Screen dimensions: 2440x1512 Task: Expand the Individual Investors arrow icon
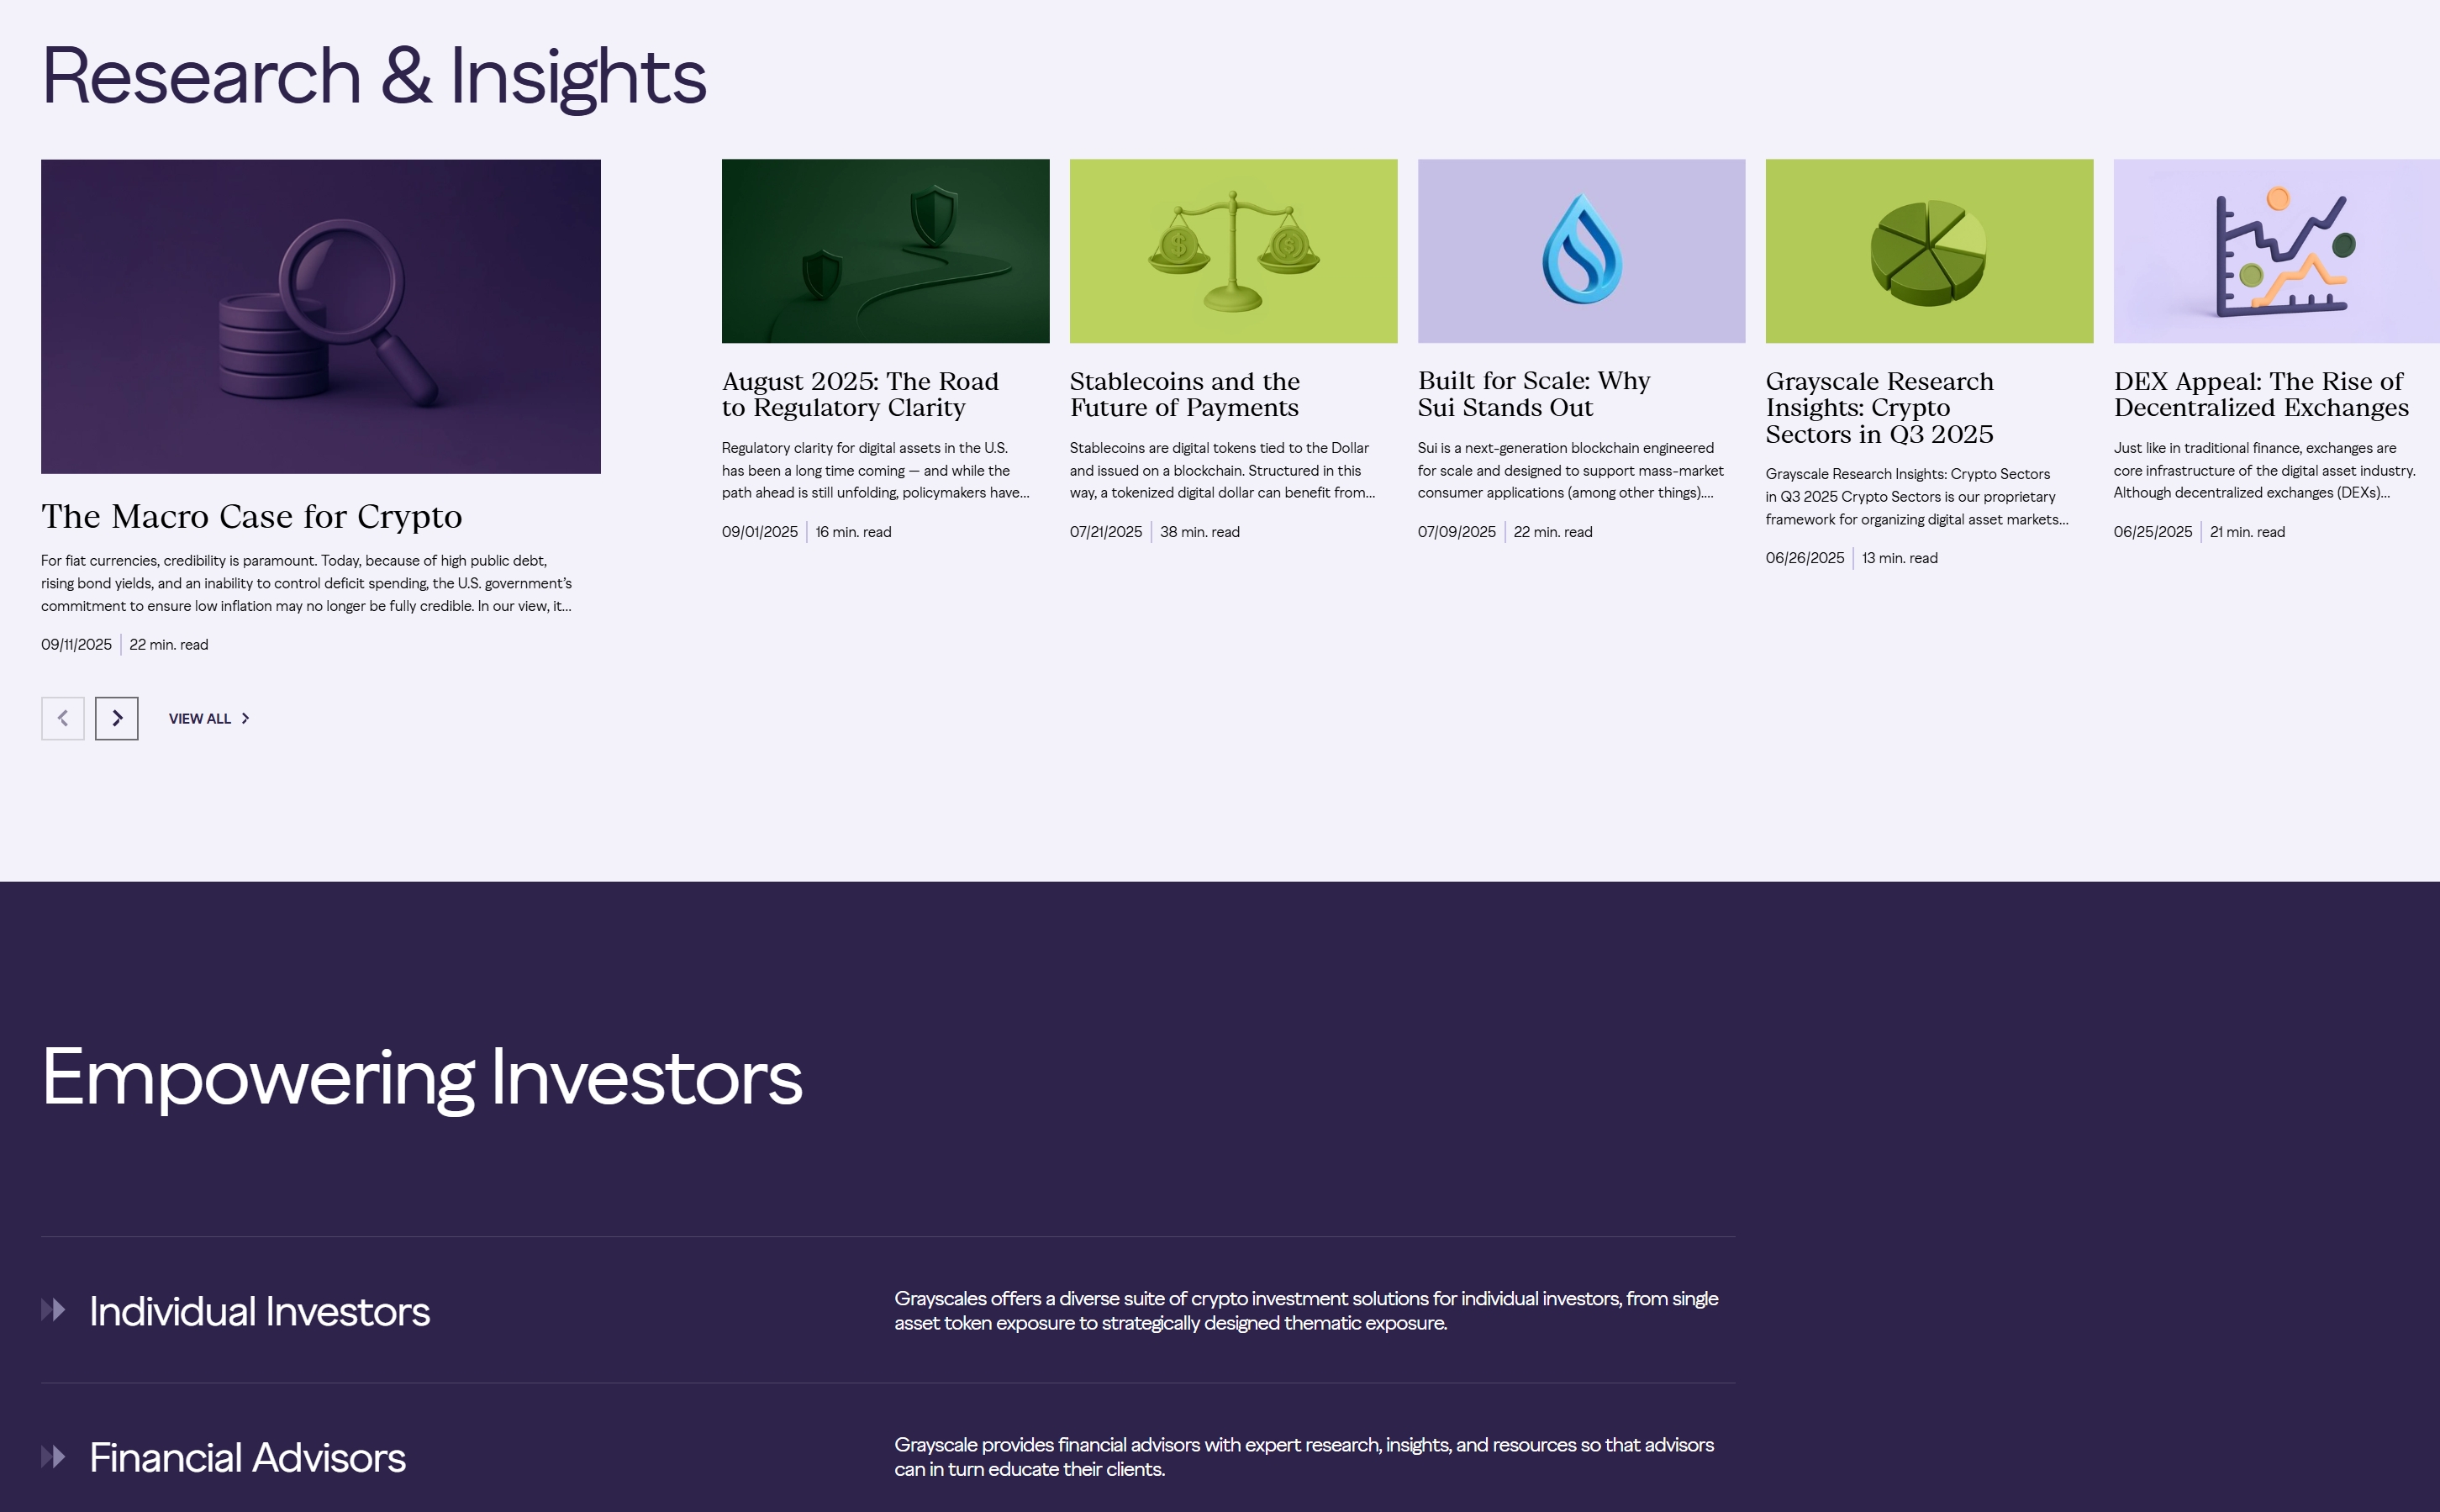coord(54,1309)
